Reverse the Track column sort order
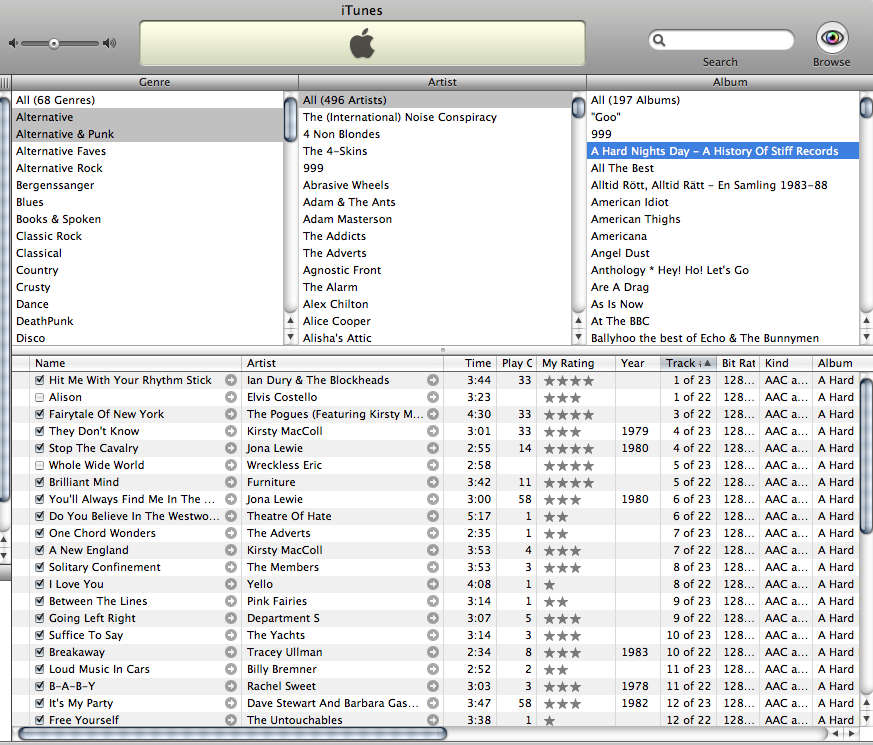The height and width of the screenshot is (745, 873). (x=688, y=363)
